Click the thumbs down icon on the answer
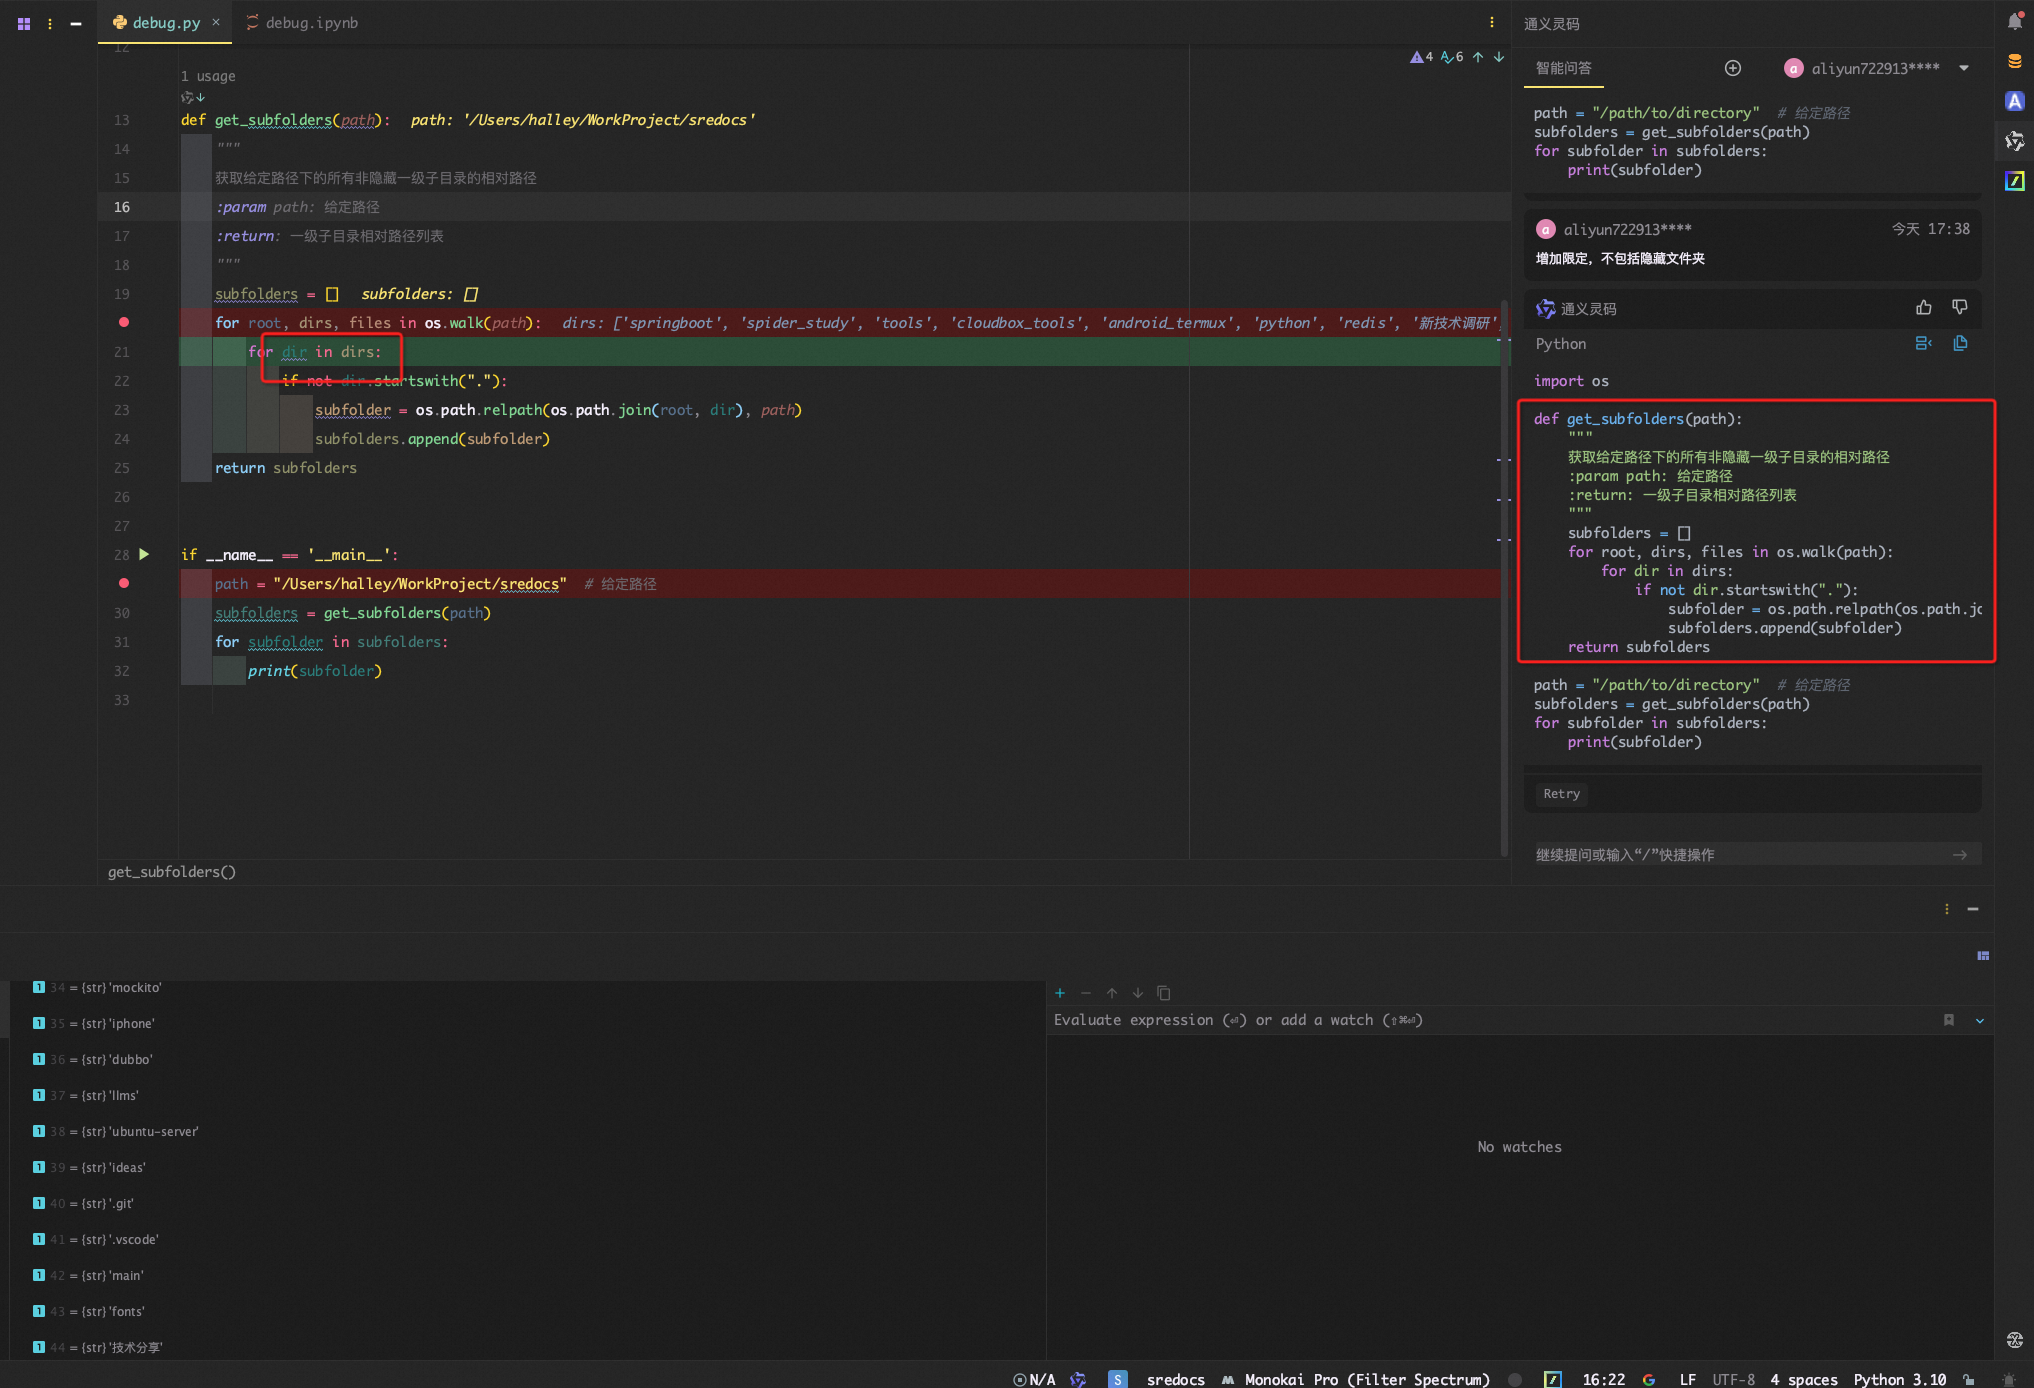Image resolution: width=2034 pixels, height=1388 pixels. [1959, 308]
